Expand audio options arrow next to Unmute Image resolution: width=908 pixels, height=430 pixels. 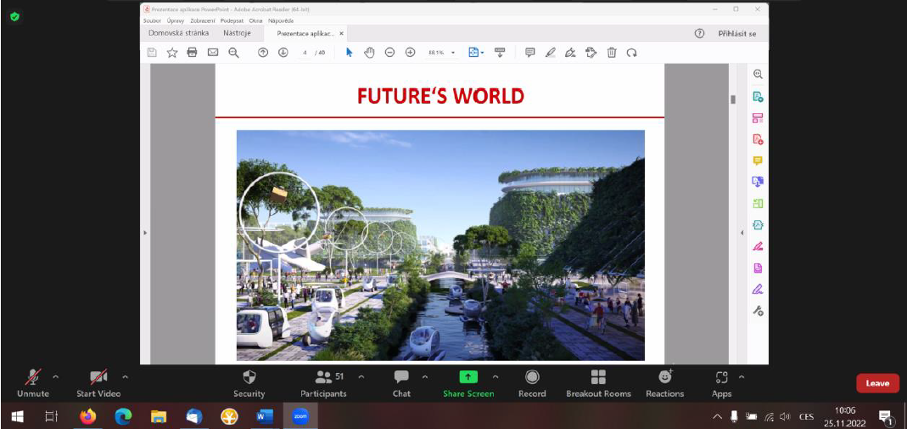pos(56,377)
